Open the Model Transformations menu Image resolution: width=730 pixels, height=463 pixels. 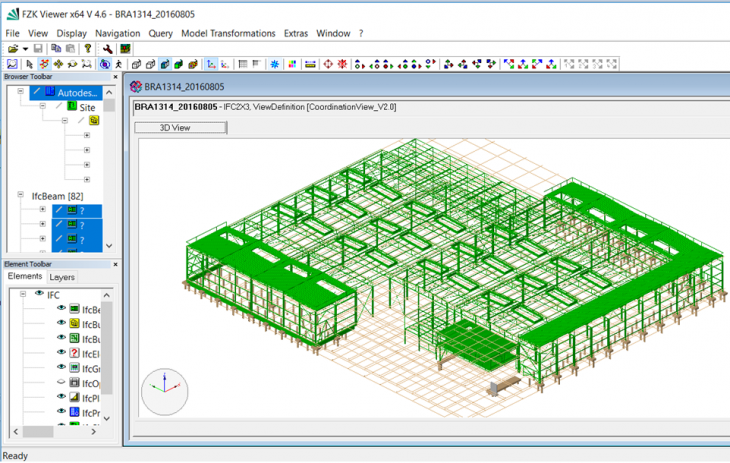[229, 33]
